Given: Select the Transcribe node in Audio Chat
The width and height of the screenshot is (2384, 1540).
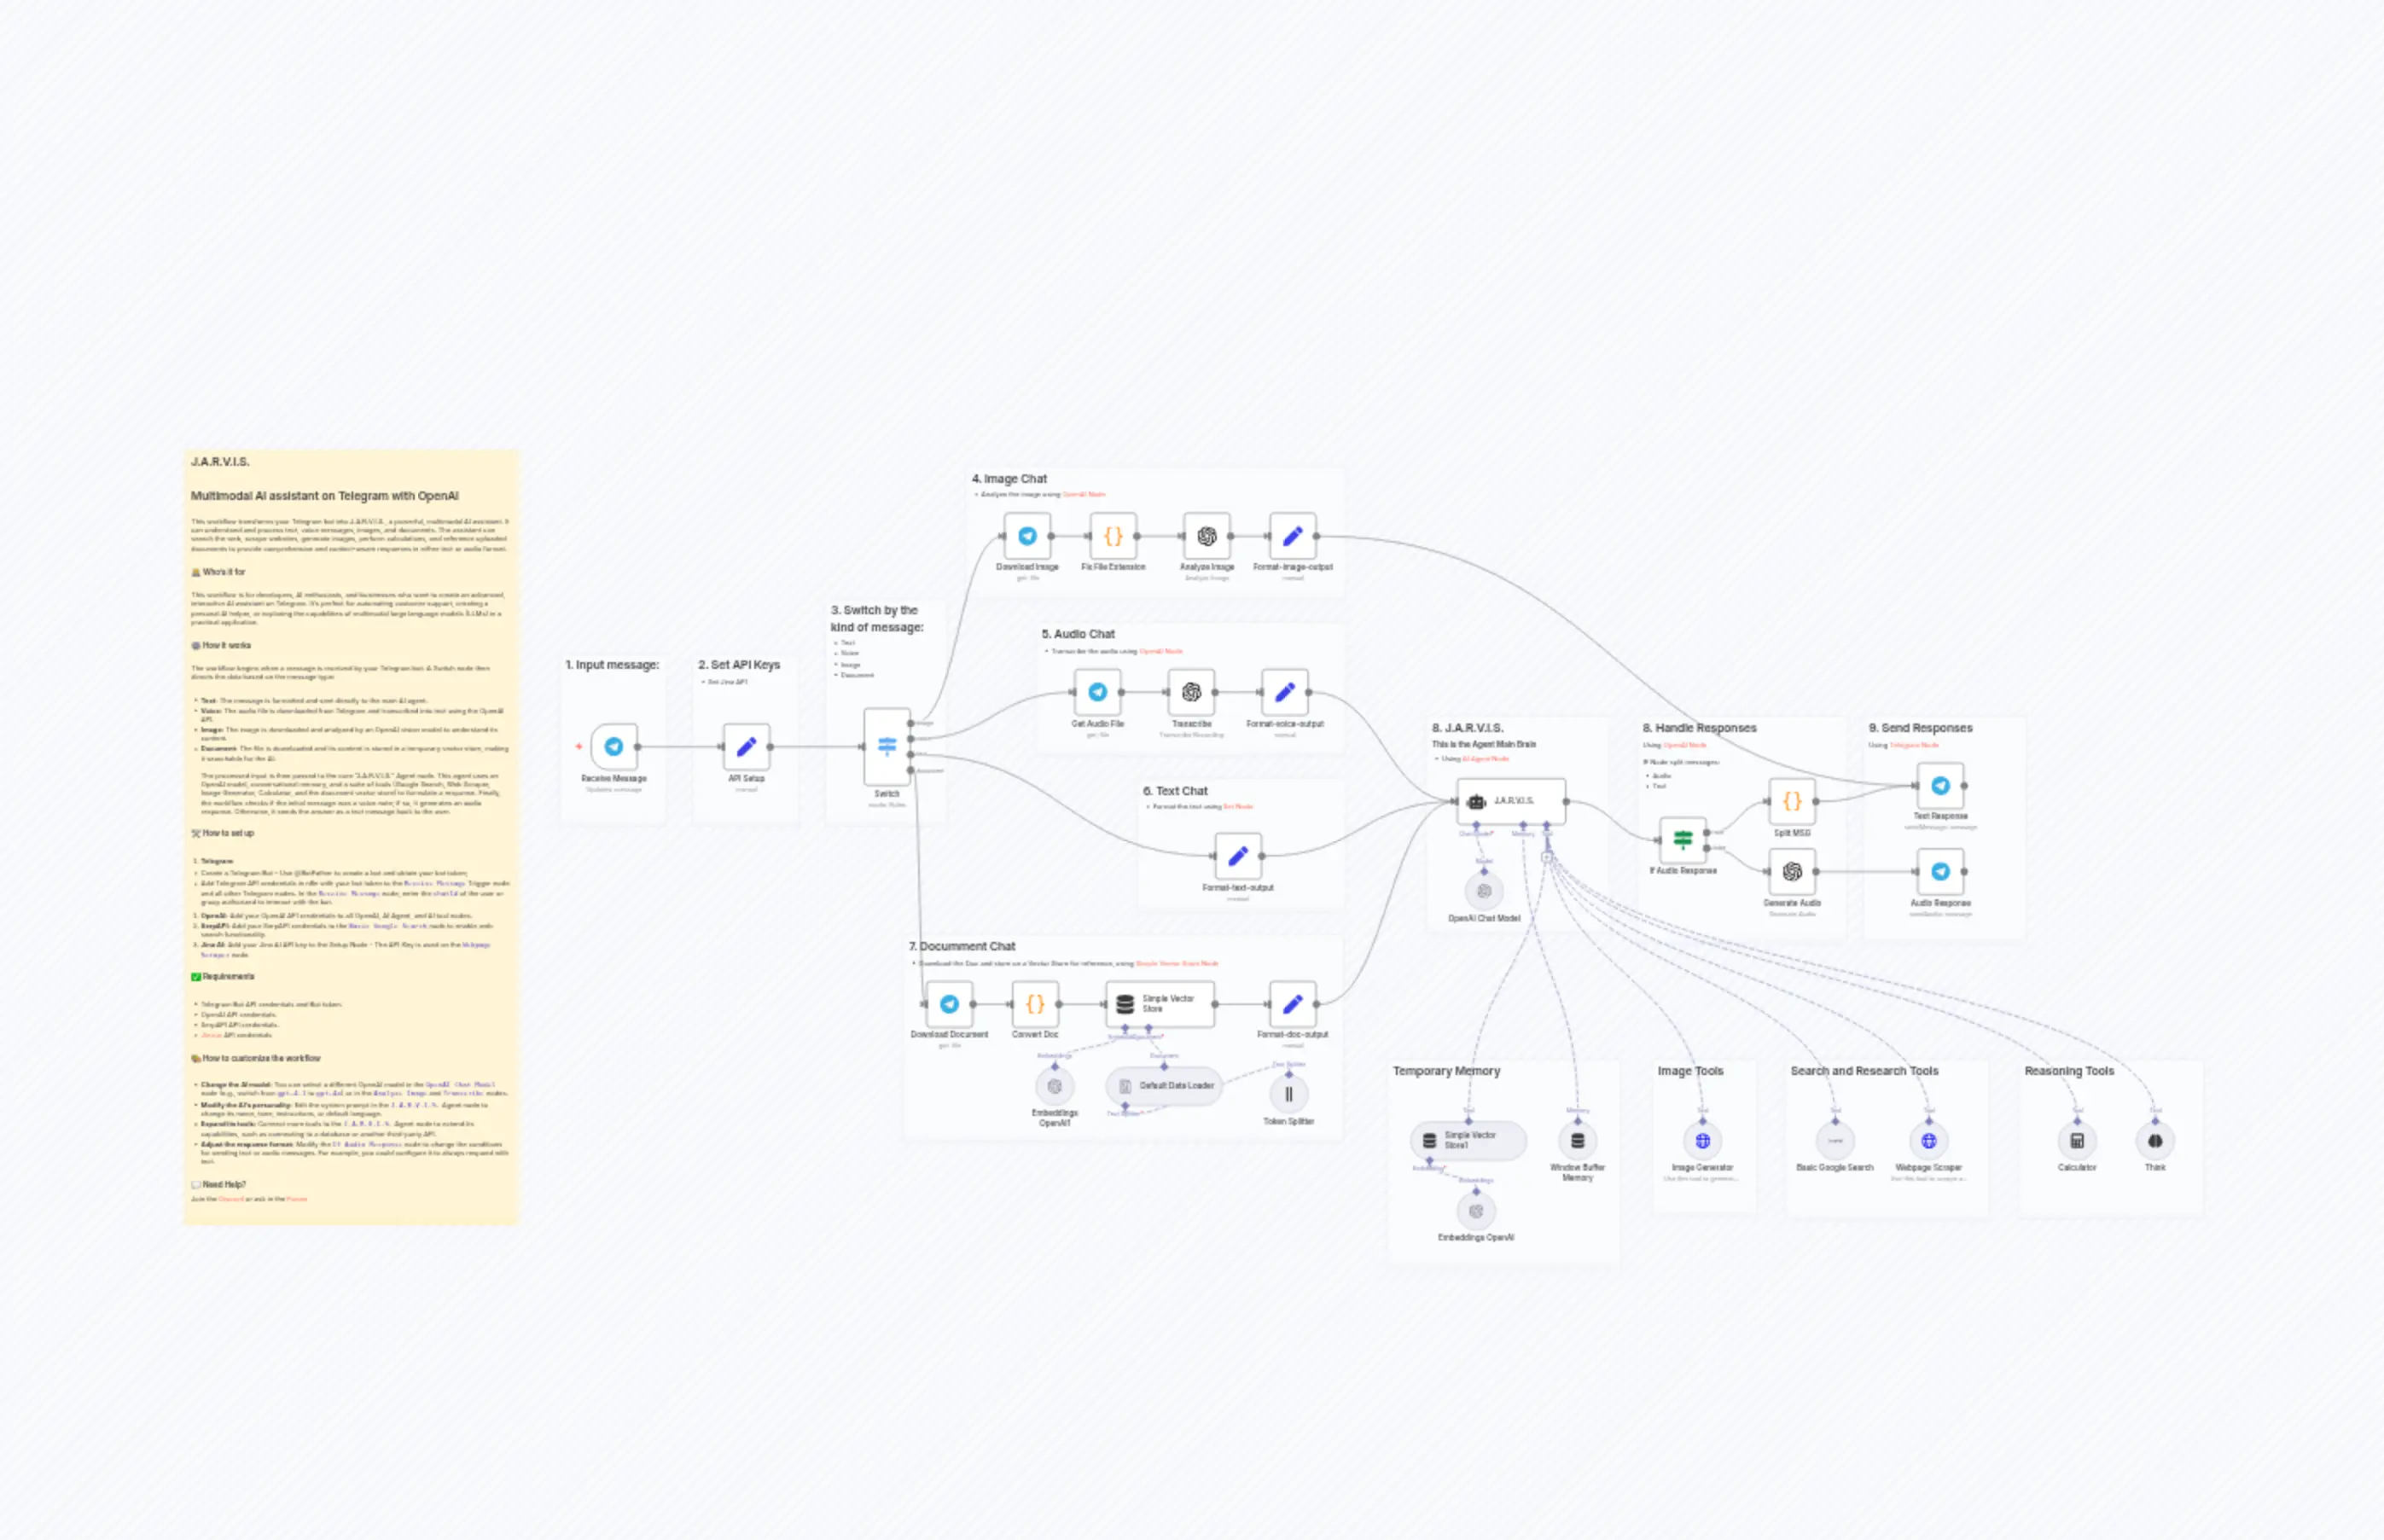Looking at the screenshot, I should tap(1190, 692).
